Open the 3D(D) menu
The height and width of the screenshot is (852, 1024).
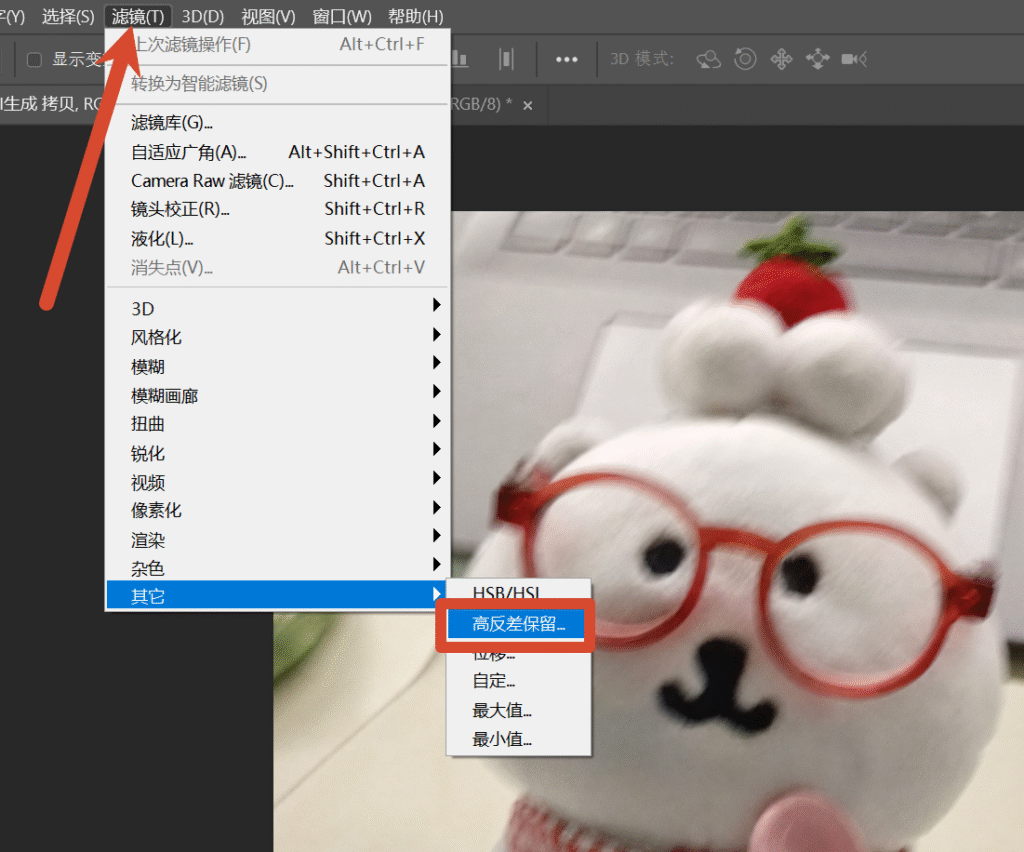coord(202,16)
